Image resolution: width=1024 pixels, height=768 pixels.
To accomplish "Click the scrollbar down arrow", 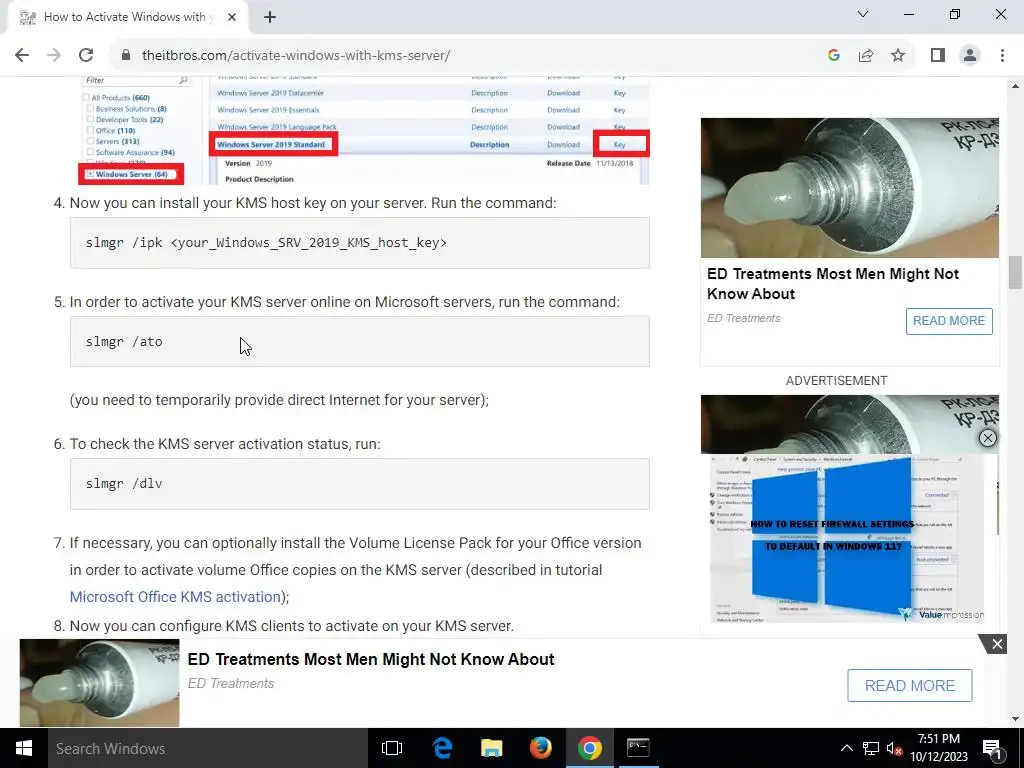I will click(x=1015, y=720).
